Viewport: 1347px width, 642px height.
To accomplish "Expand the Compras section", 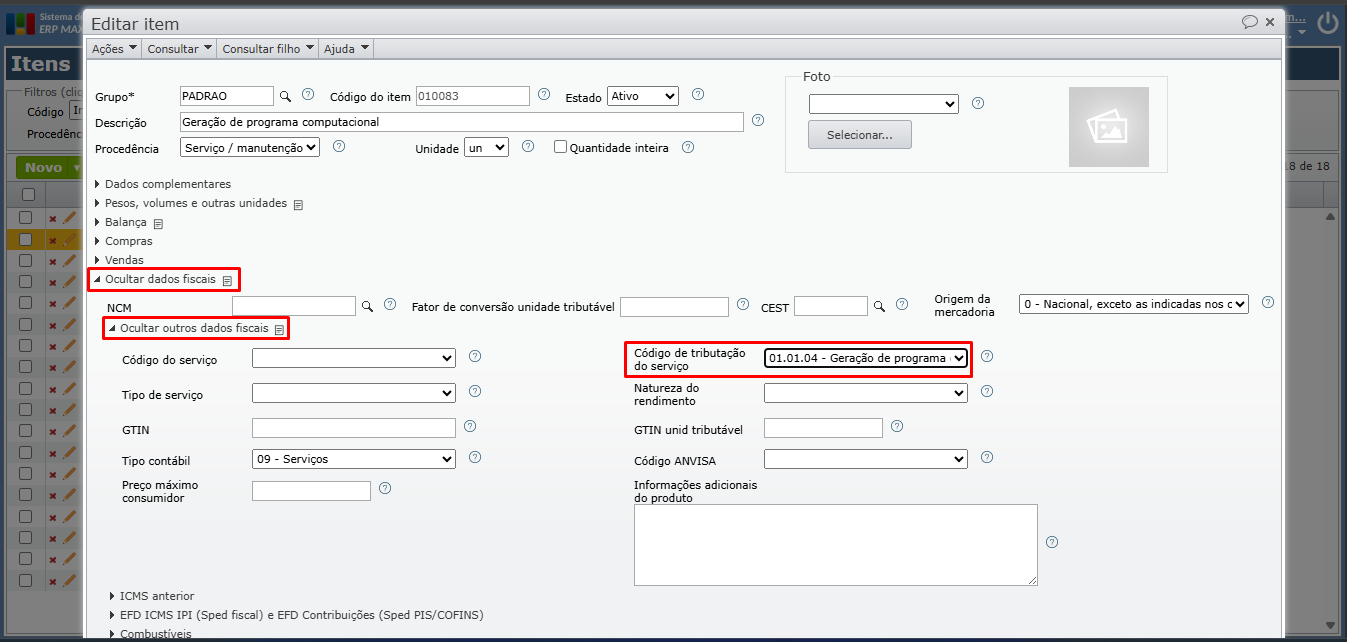I will click(123, 241).
